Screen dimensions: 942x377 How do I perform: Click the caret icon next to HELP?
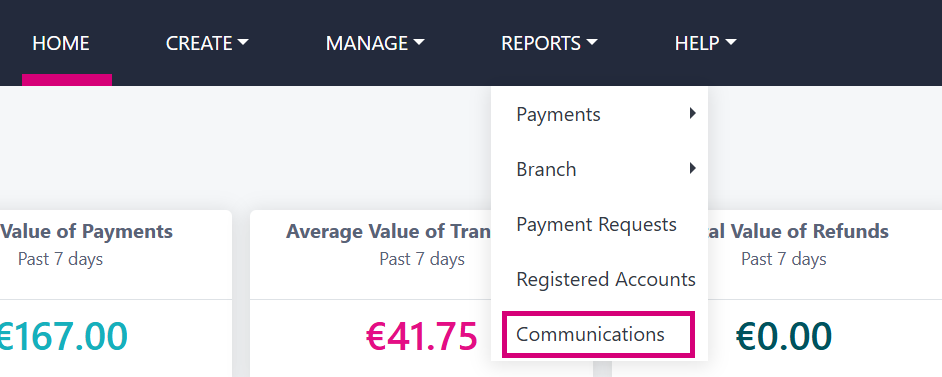tap(731, 43)
